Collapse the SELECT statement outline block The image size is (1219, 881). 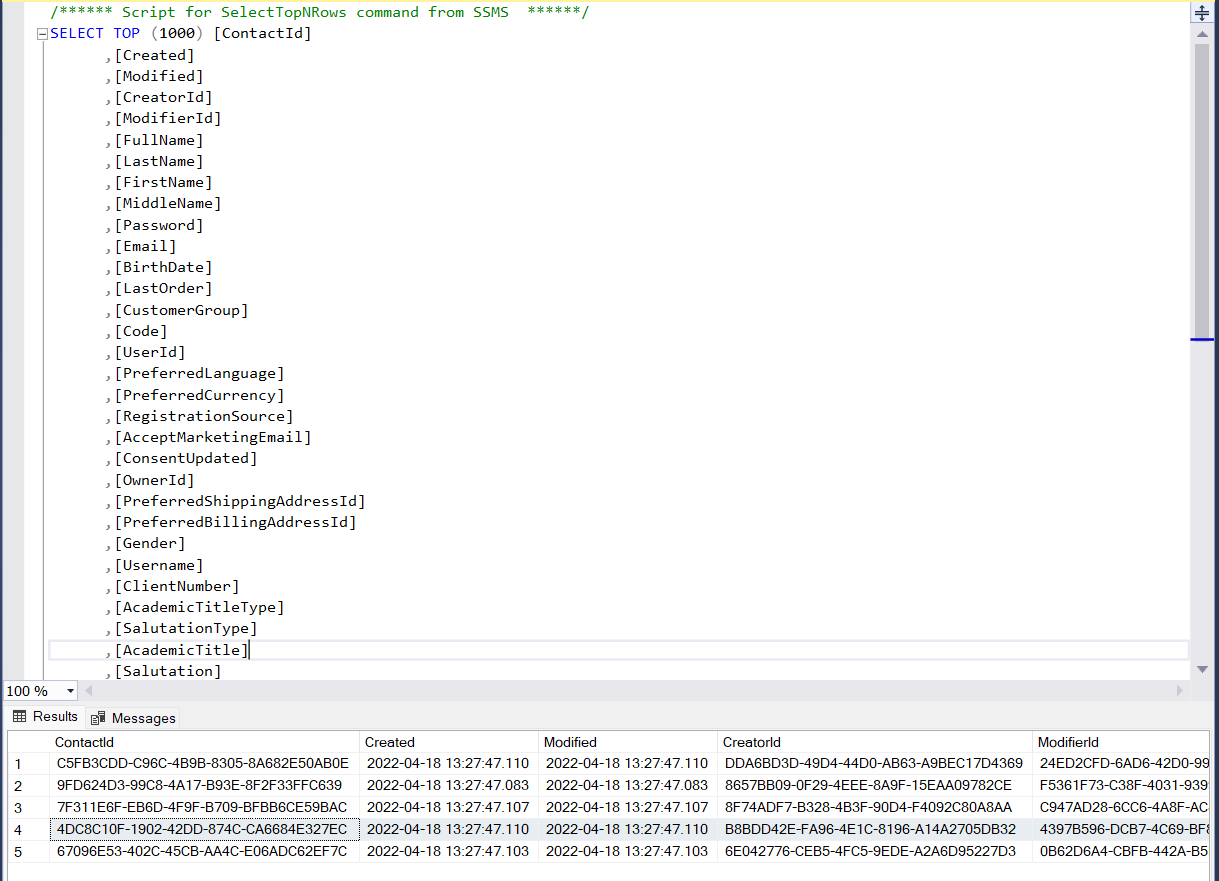[x=42, y=34]
